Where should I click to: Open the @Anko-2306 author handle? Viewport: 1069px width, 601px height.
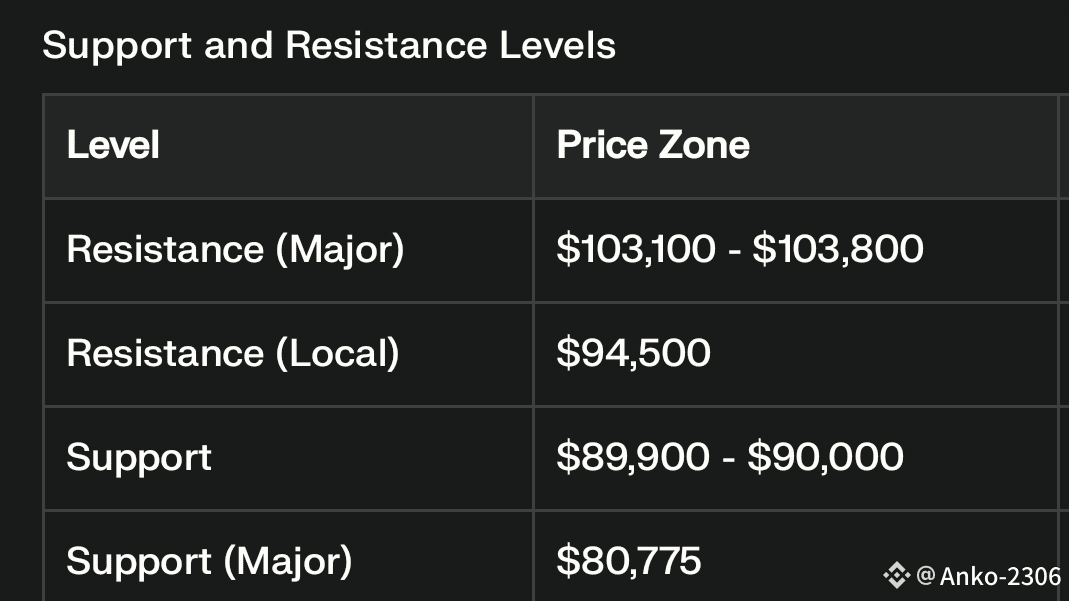[988, 576]
